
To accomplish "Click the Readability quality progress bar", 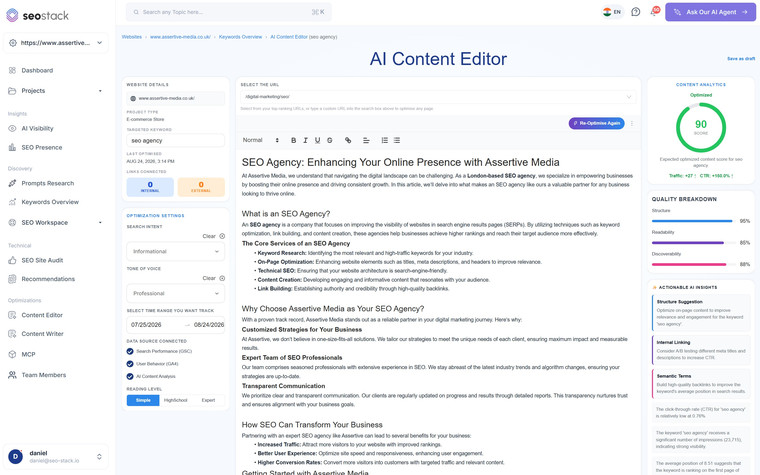I will click(694, 243).
